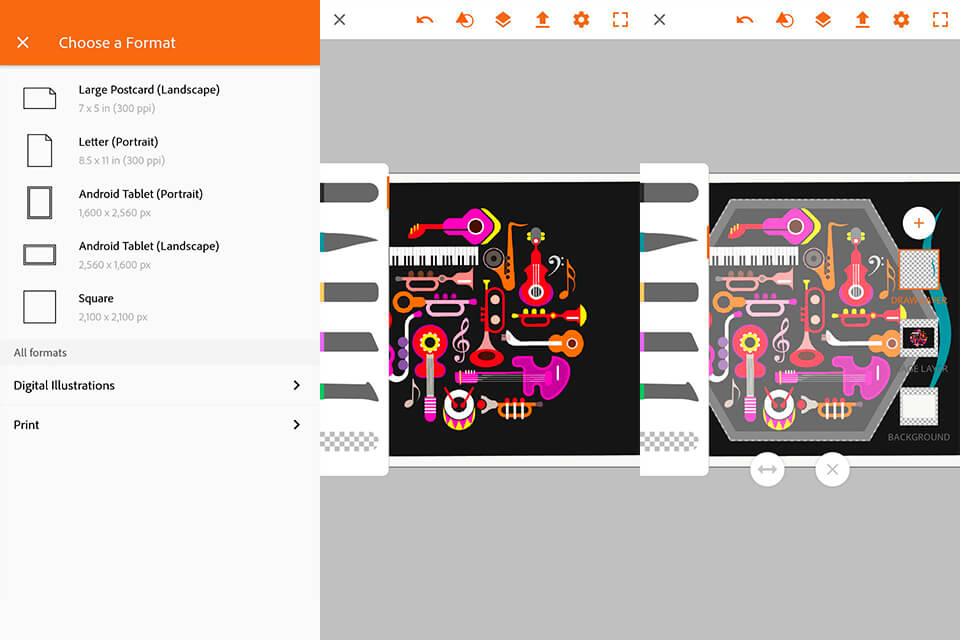Click the swap arrows button below the canvas
Screen dimensions: 960x640
pyautogui.click(x=767, y=469)
